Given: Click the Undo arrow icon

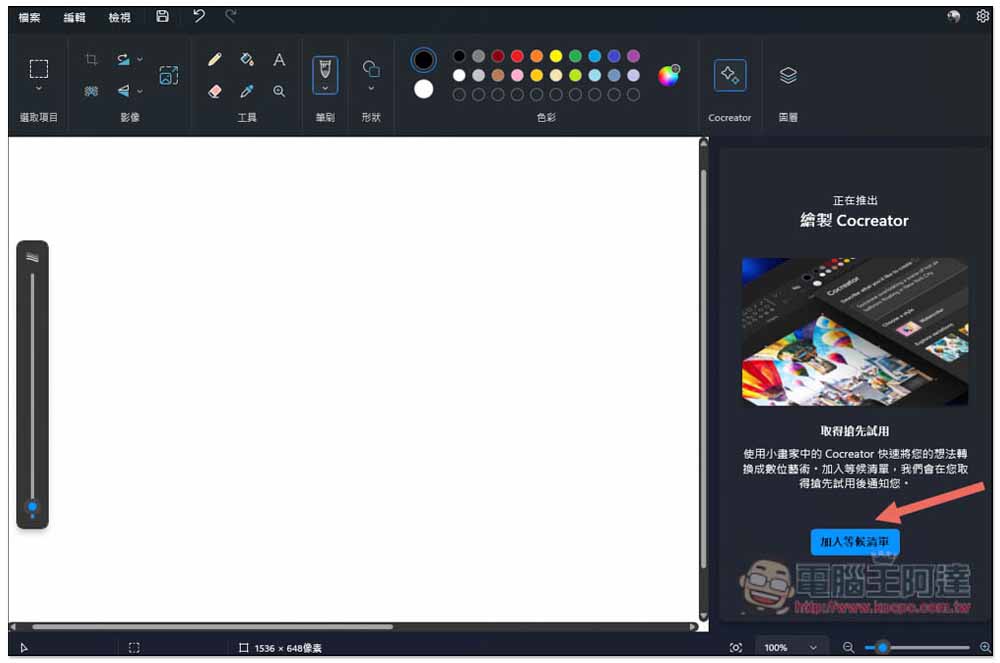Looking at the screenshot, I should click(x=199, y=16).
